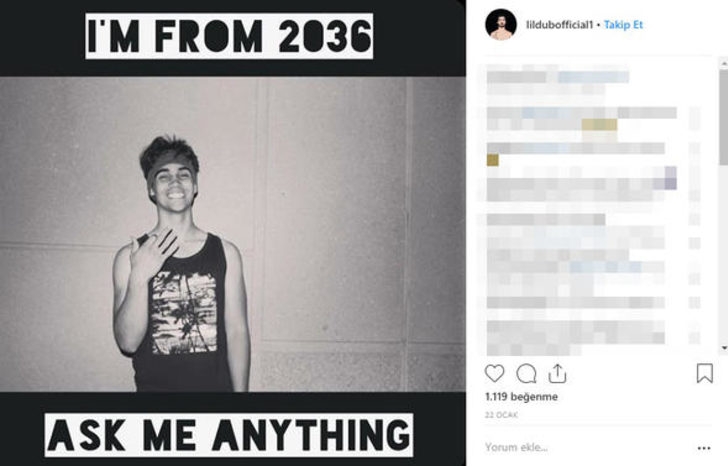Save post with the bookmark icon
Image resolution: width=728 pixels, height=466 pixels.
[x=704, y=373]
